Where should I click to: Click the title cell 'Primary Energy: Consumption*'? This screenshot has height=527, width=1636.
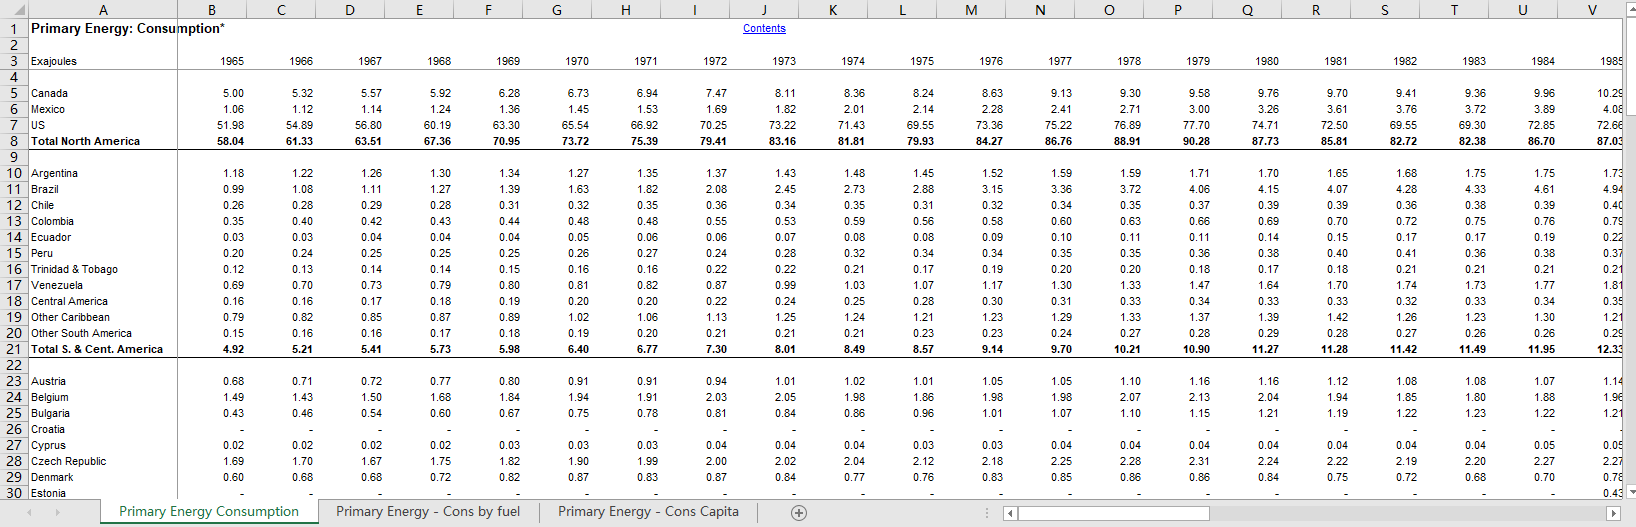pyautogui.click(x=128, y=28)
